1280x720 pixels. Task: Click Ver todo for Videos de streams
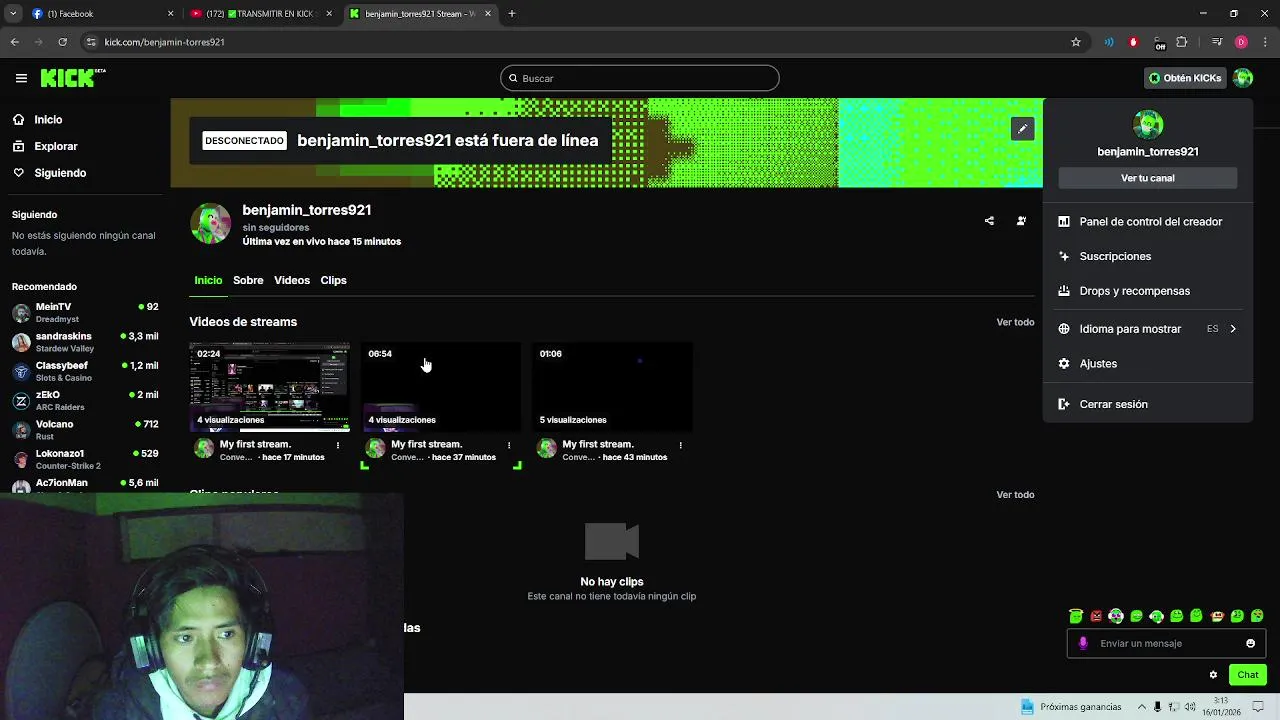(x=1015, y=322)
